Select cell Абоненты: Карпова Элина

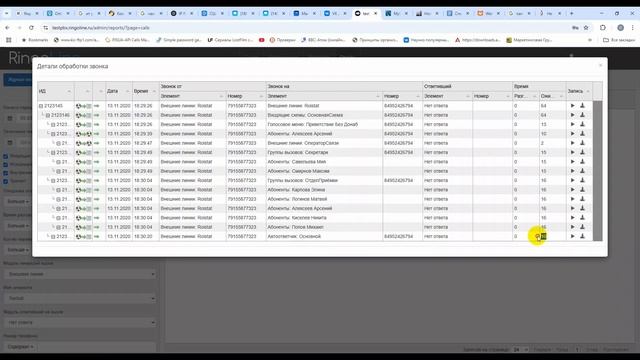point(324,190)
